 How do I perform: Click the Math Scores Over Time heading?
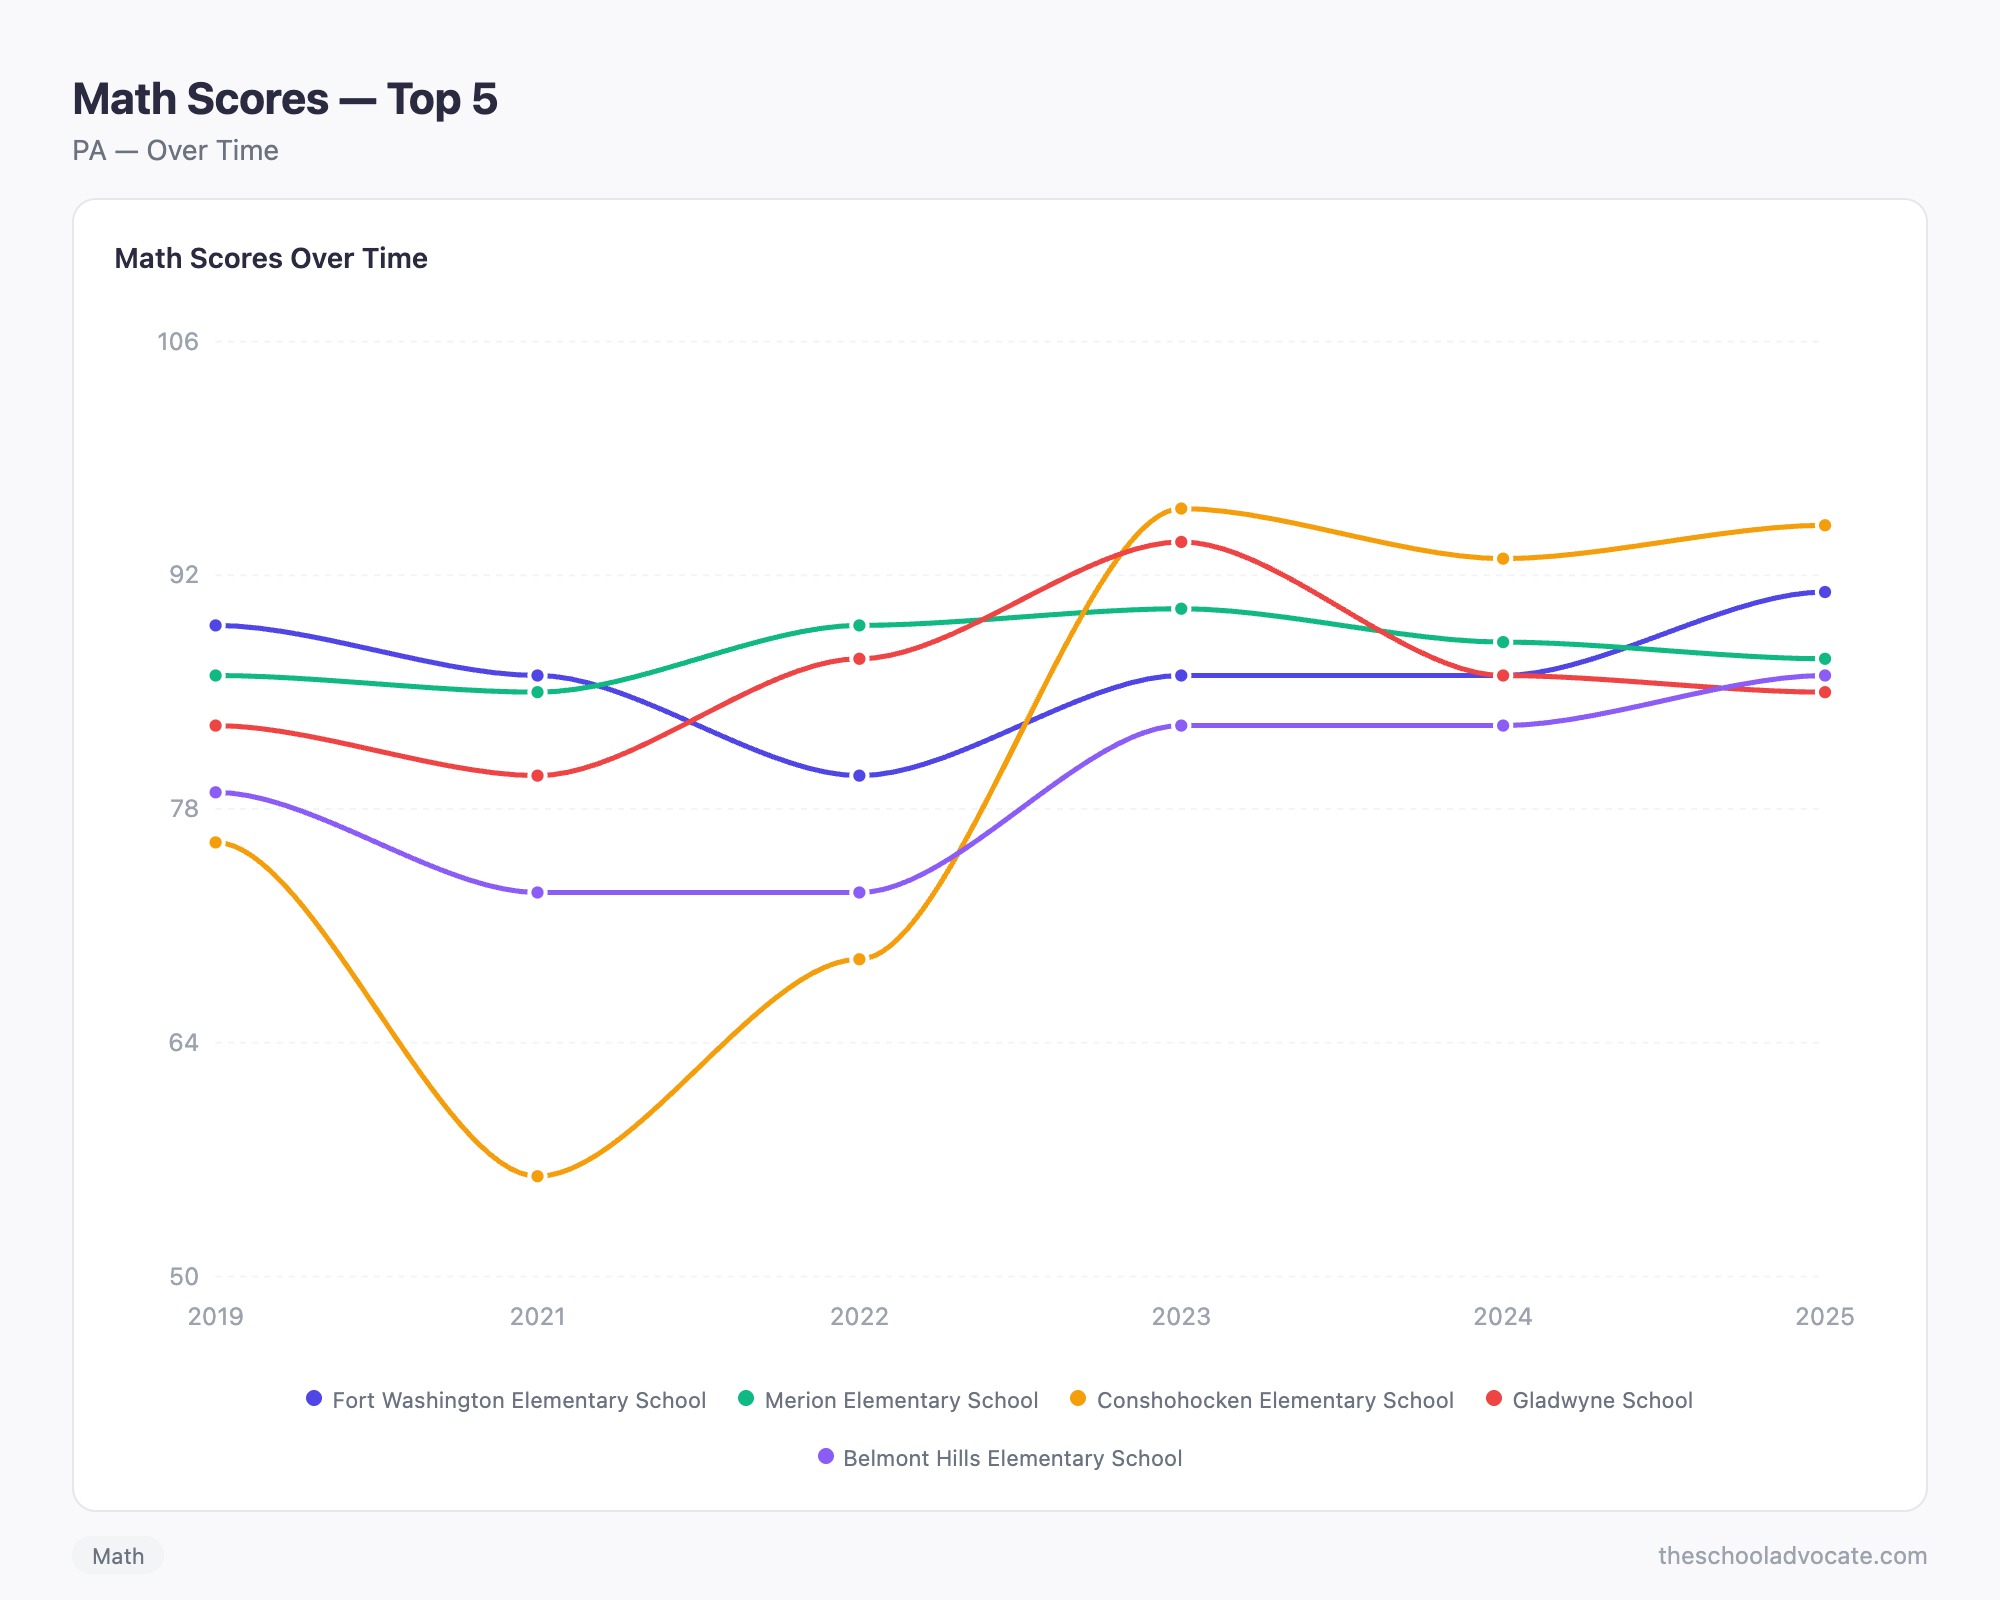[x=271, y=258]
